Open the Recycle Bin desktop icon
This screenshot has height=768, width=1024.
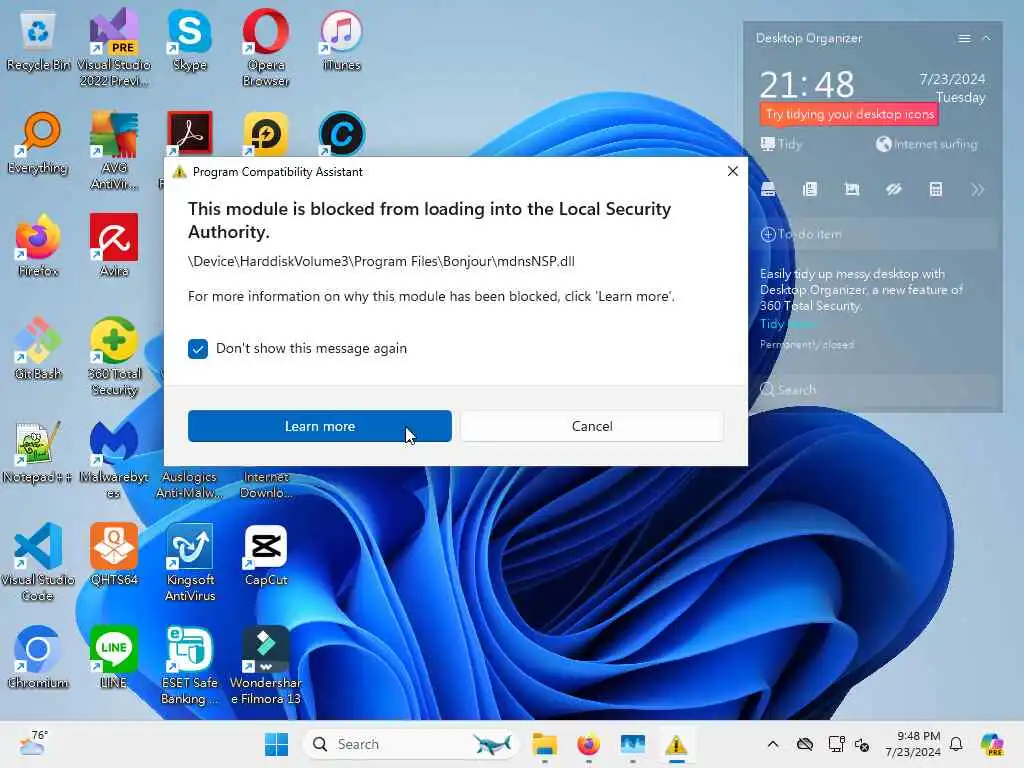38,42
